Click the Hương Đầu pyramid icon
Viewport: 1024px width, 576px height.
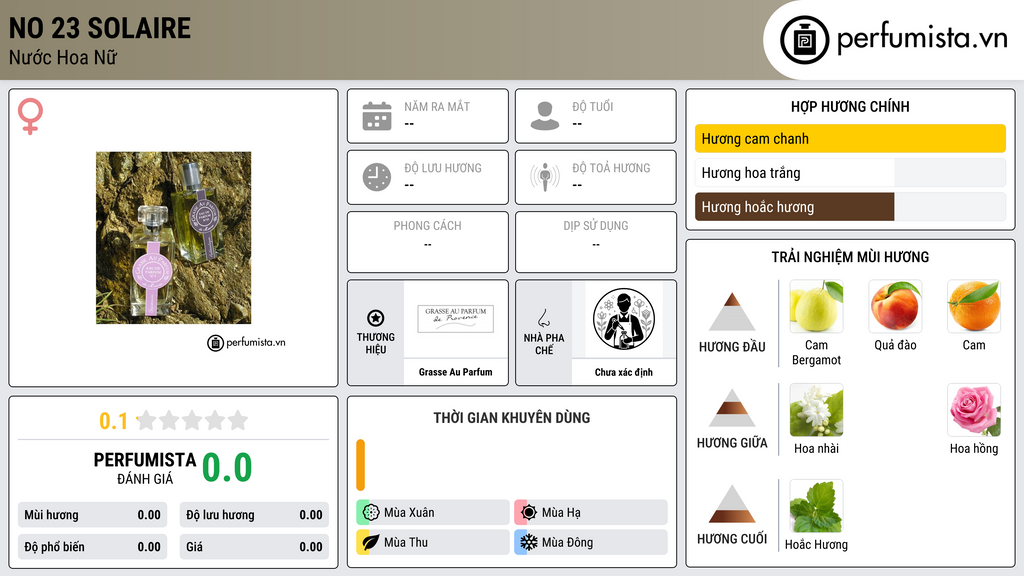[x=732, y=312]
